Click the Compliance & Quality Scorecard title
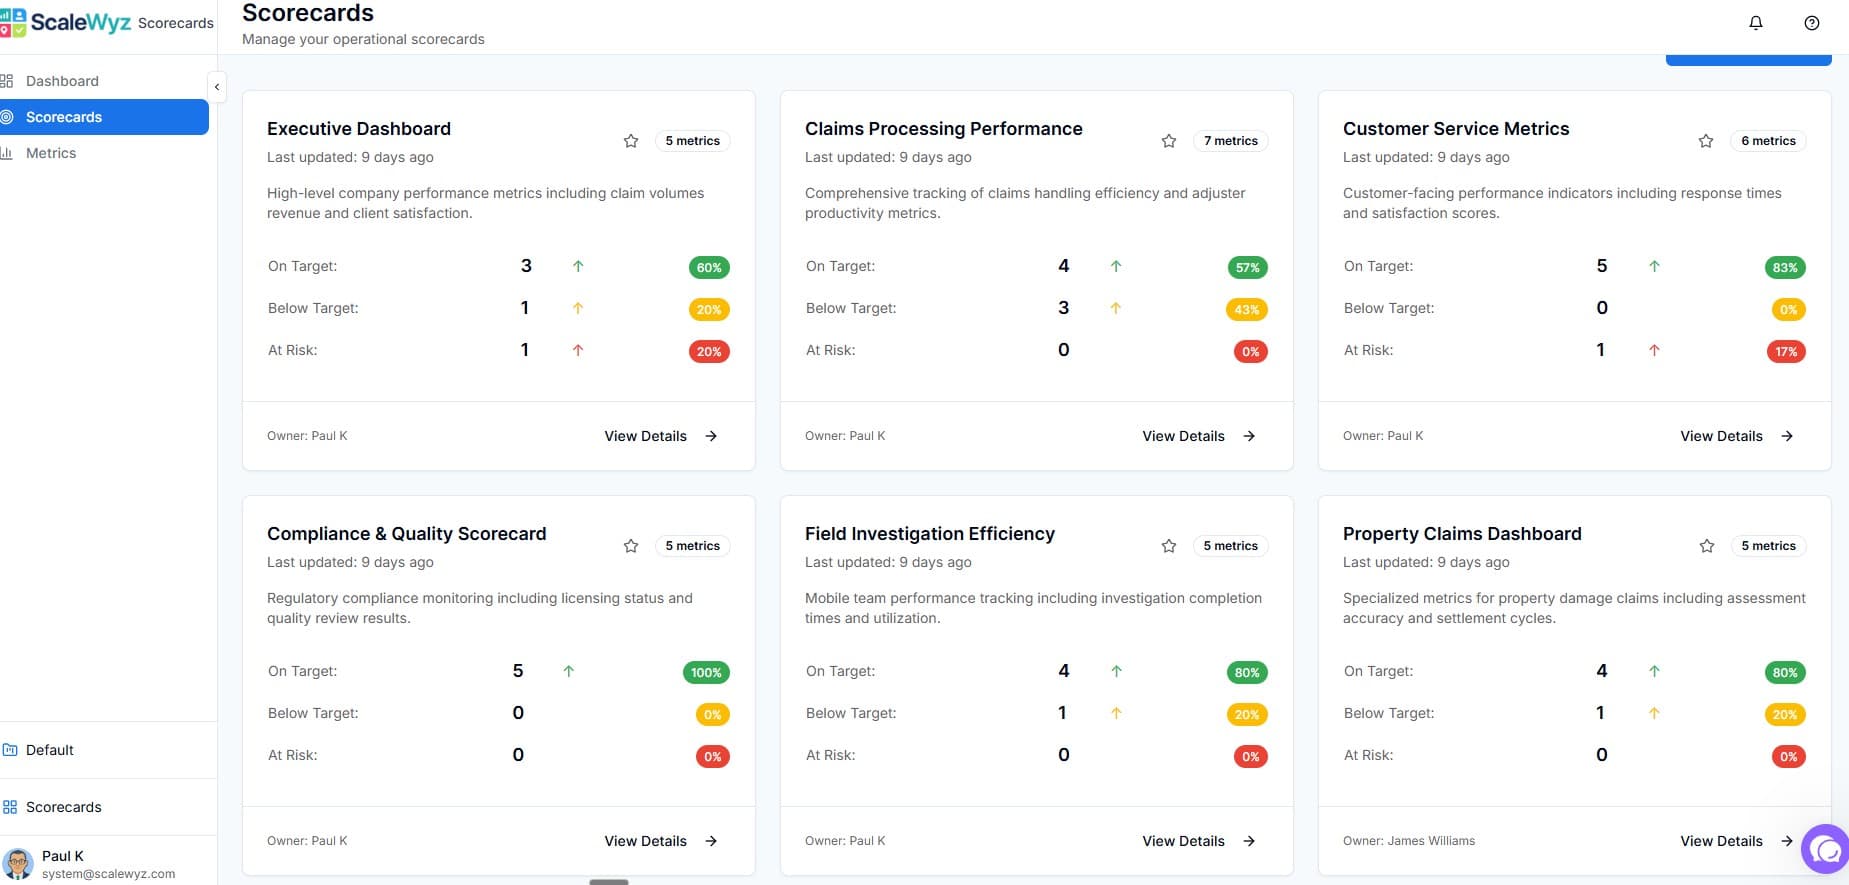 tap(406, 534)
